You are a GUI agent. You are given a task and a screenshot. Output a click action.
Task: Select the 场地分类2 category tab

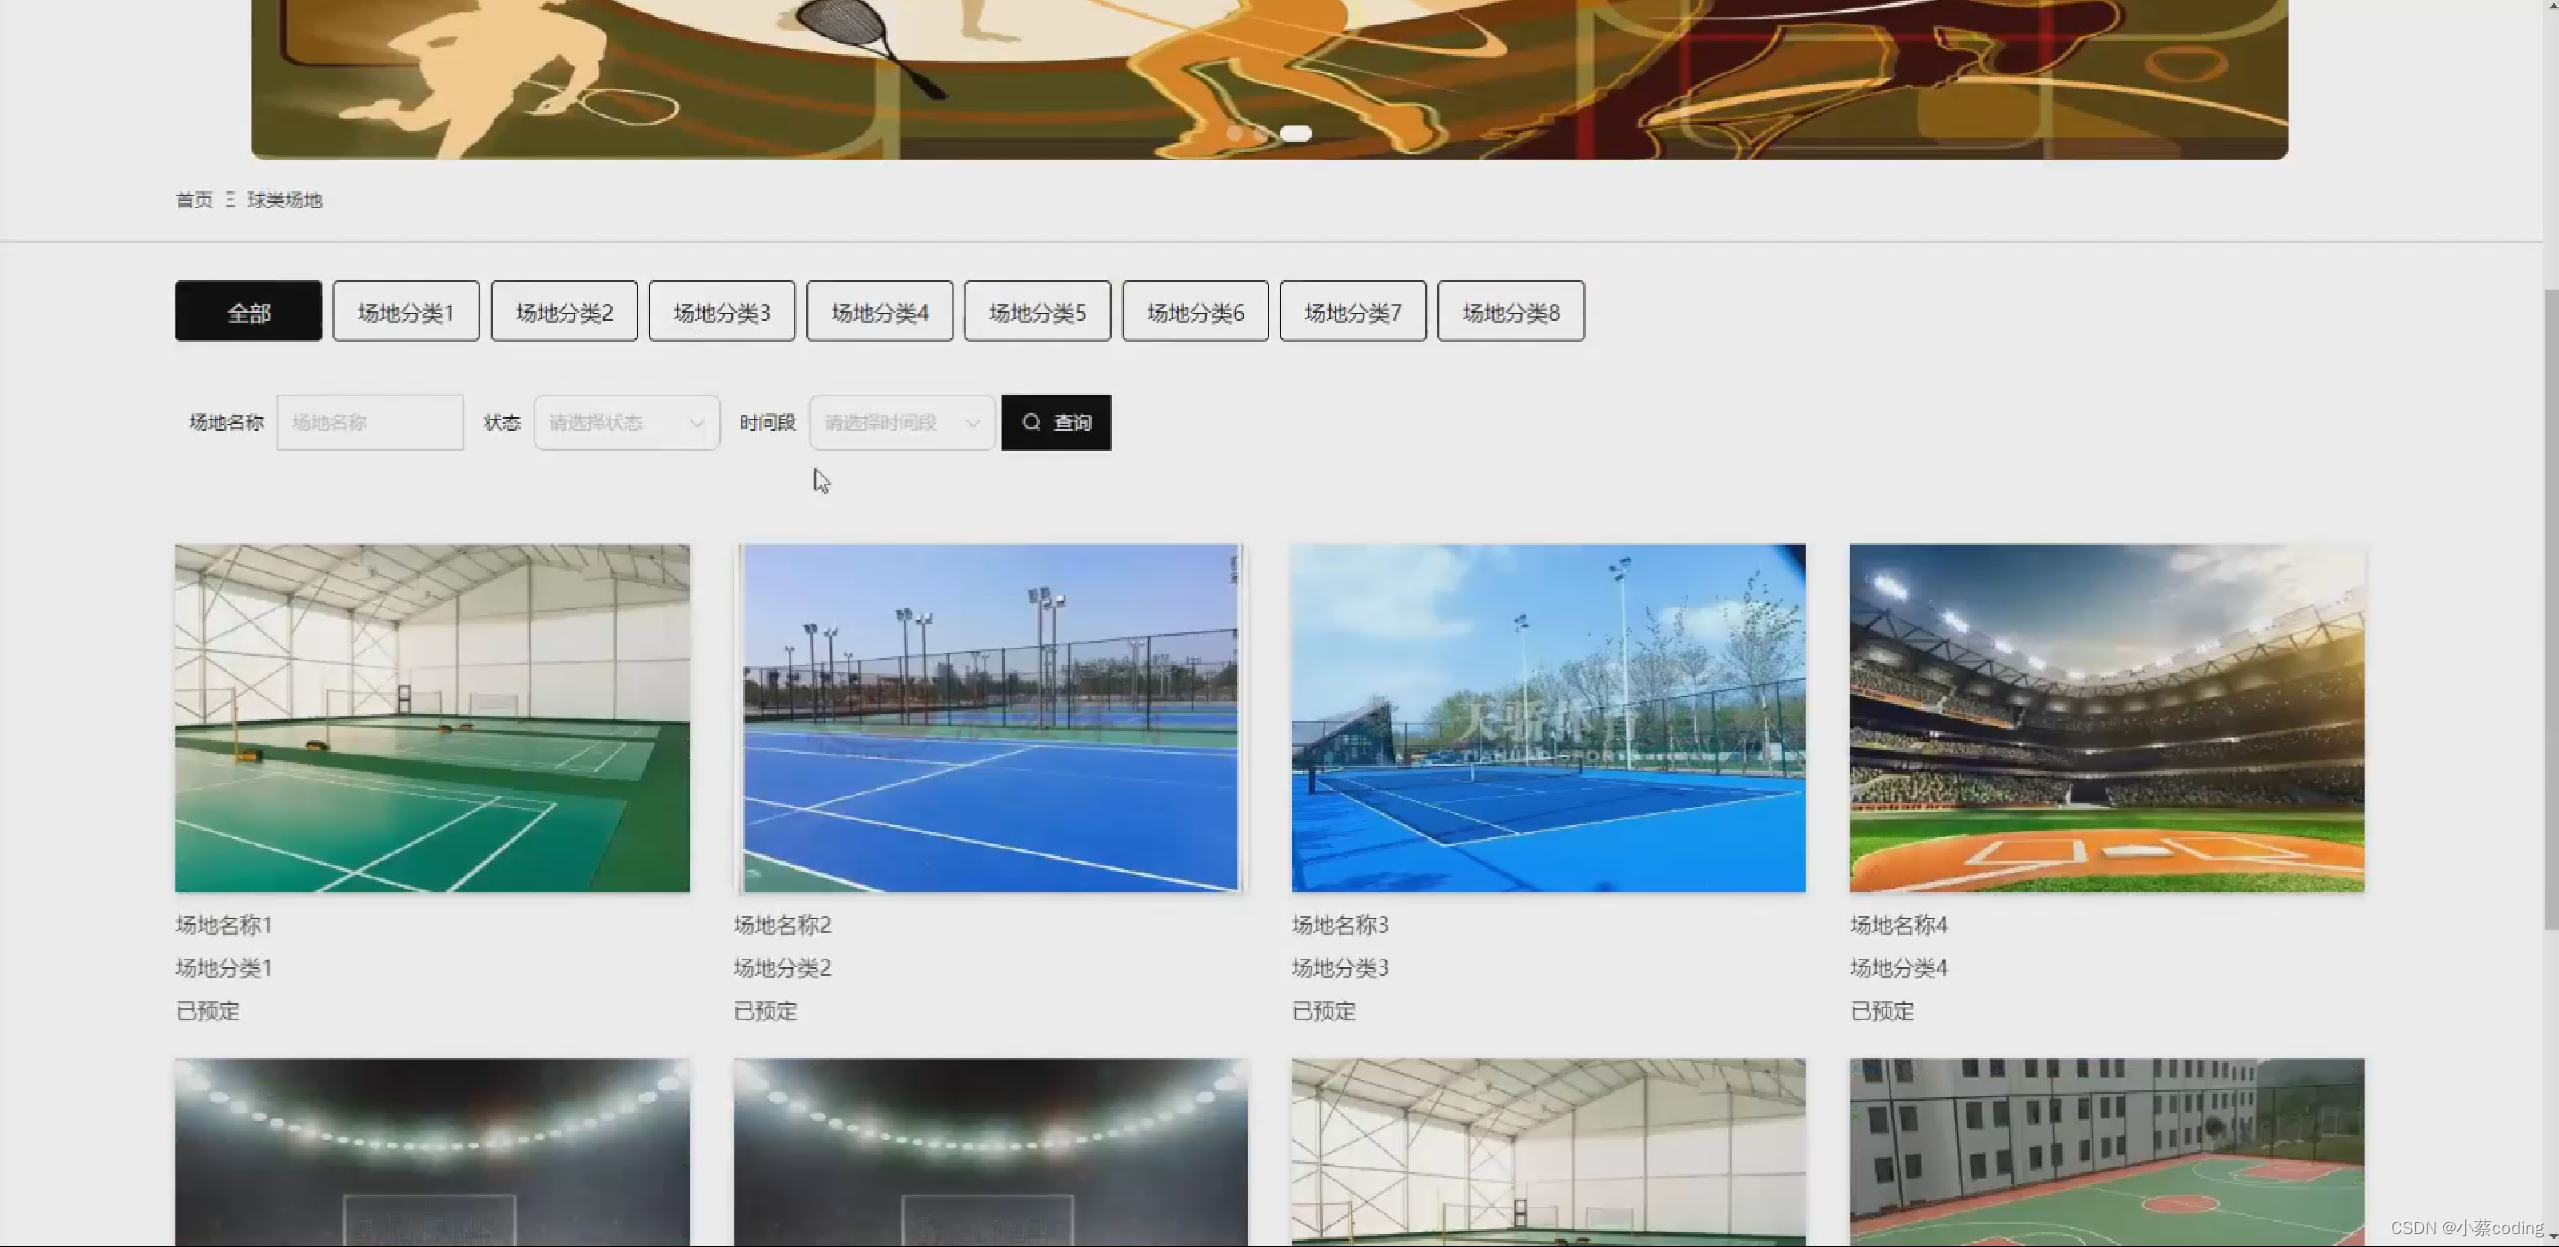coord(564,312)
